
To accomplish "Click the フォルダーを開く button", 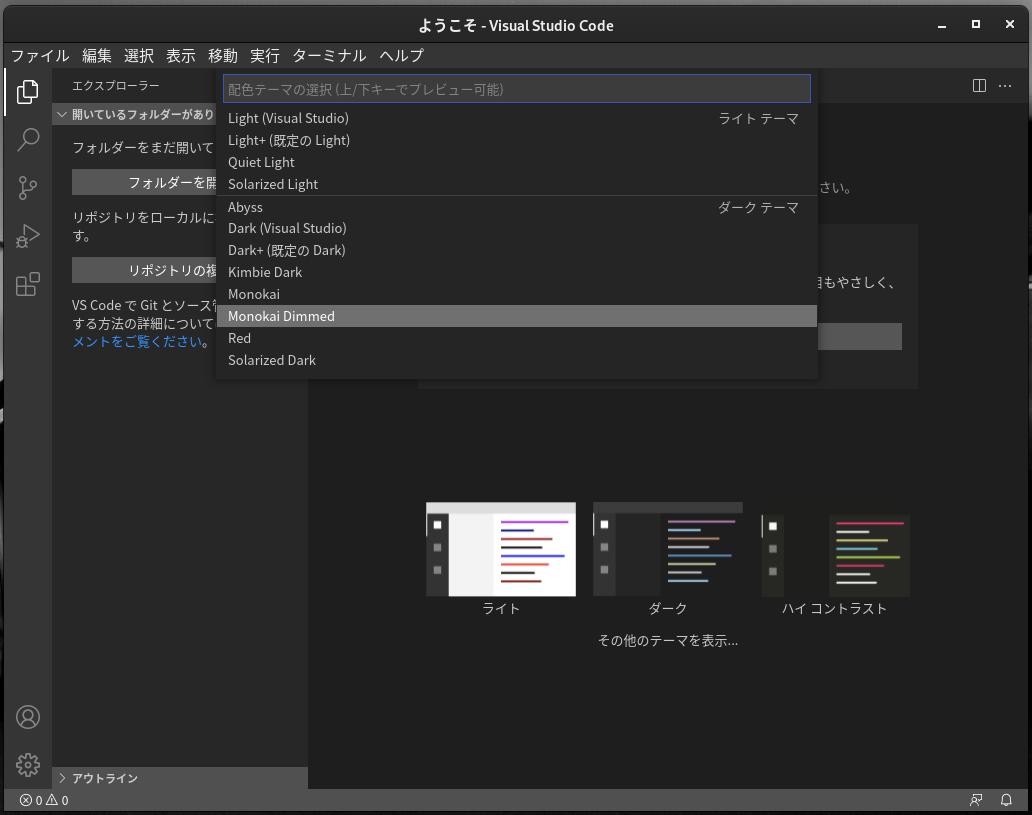I will pyautogui.click(x=144, y=182).
